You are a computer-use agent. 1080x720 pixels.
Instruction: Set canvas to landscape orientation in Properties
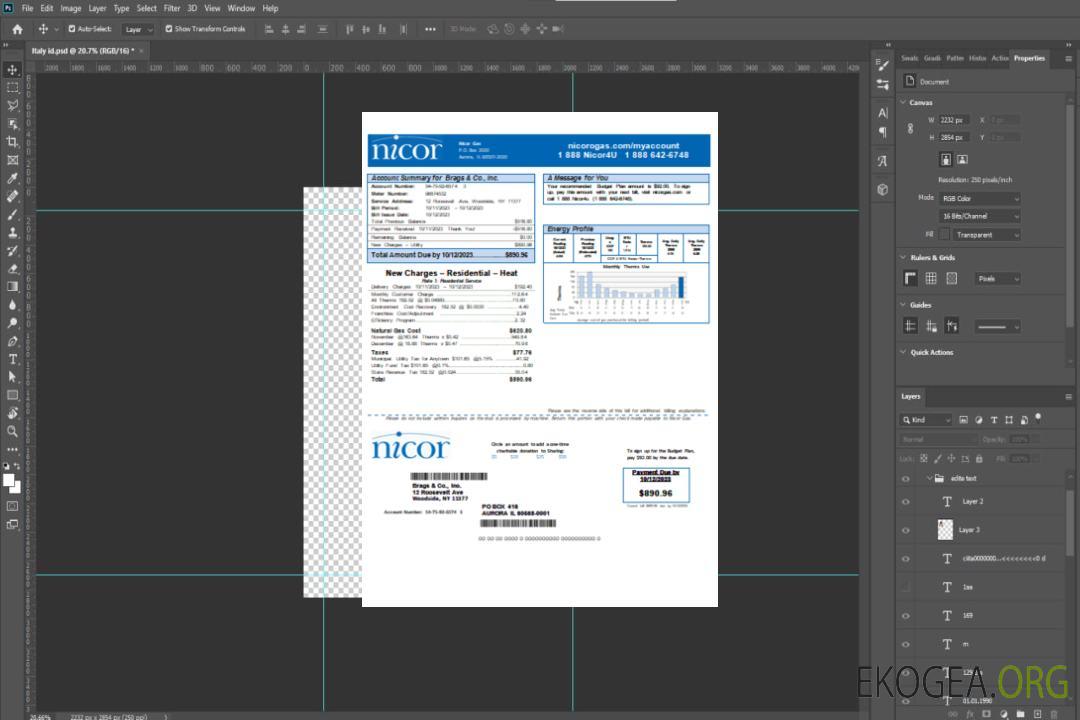pos(962,159)
